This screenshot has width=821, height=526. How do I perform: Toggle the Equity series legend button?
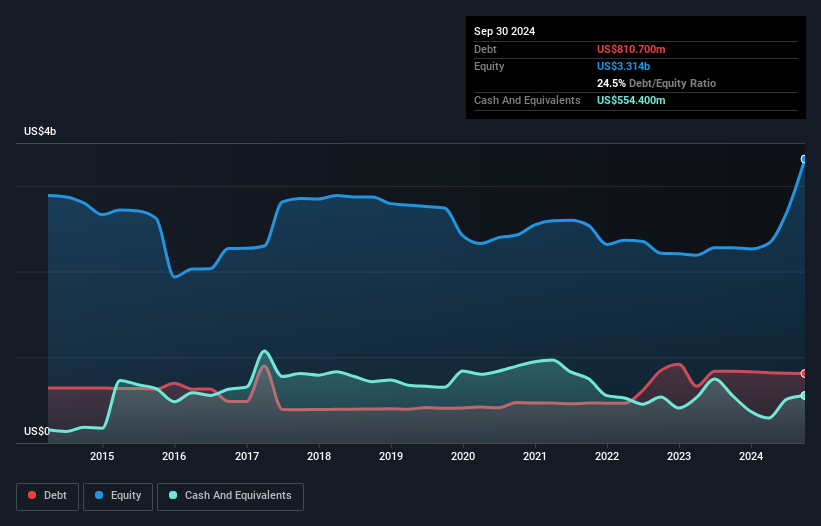click(118, 496)
